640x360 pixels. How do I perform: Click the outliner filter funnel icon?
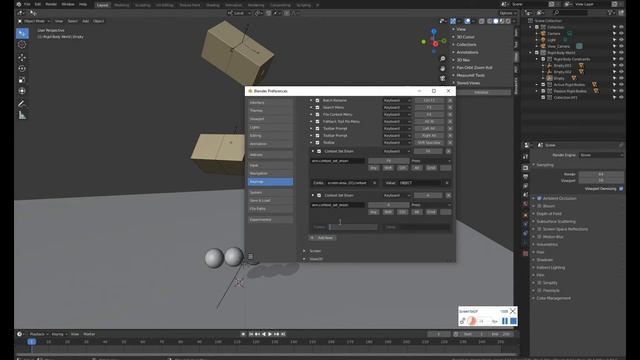tap(611, 13)
